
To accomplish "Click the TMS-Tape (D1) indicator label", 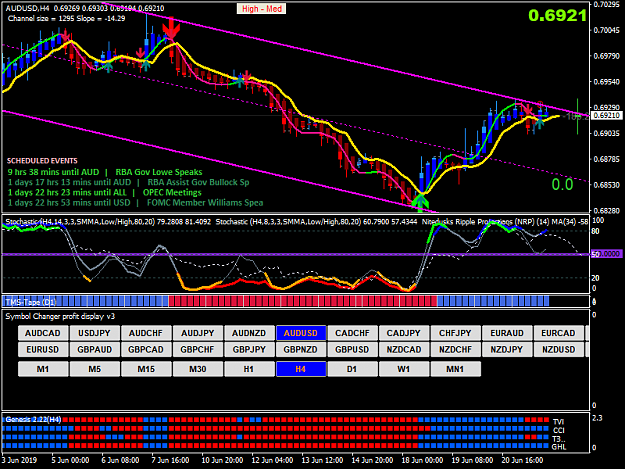I will point(31,302).
